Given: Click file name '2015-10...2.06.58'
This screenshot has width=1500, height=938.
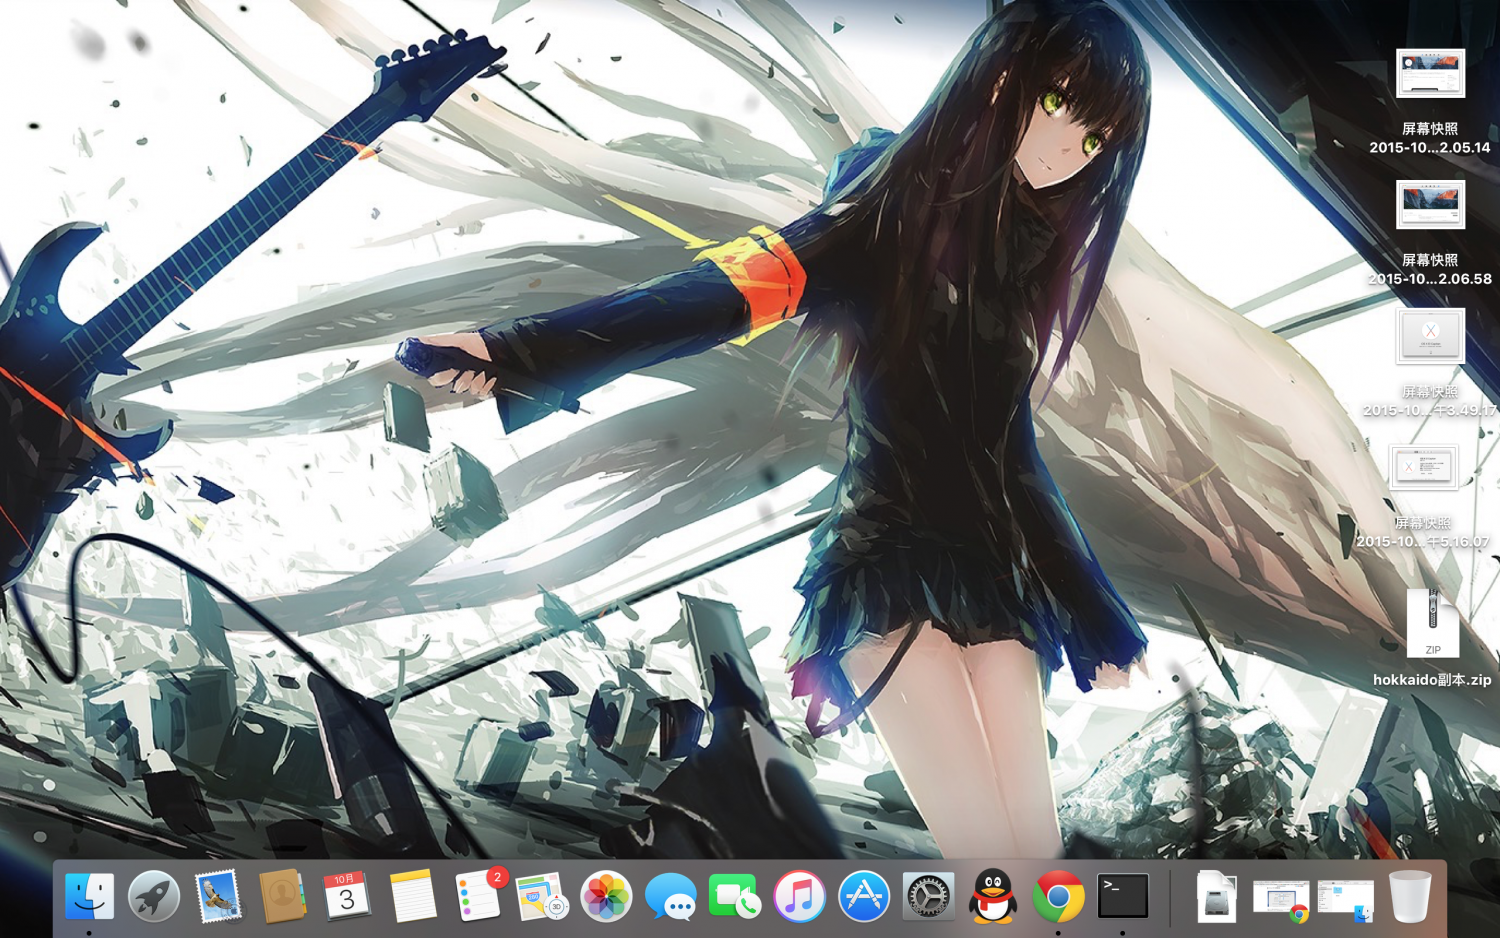Looking at the screenshot, I should (x=1430, y=279).
